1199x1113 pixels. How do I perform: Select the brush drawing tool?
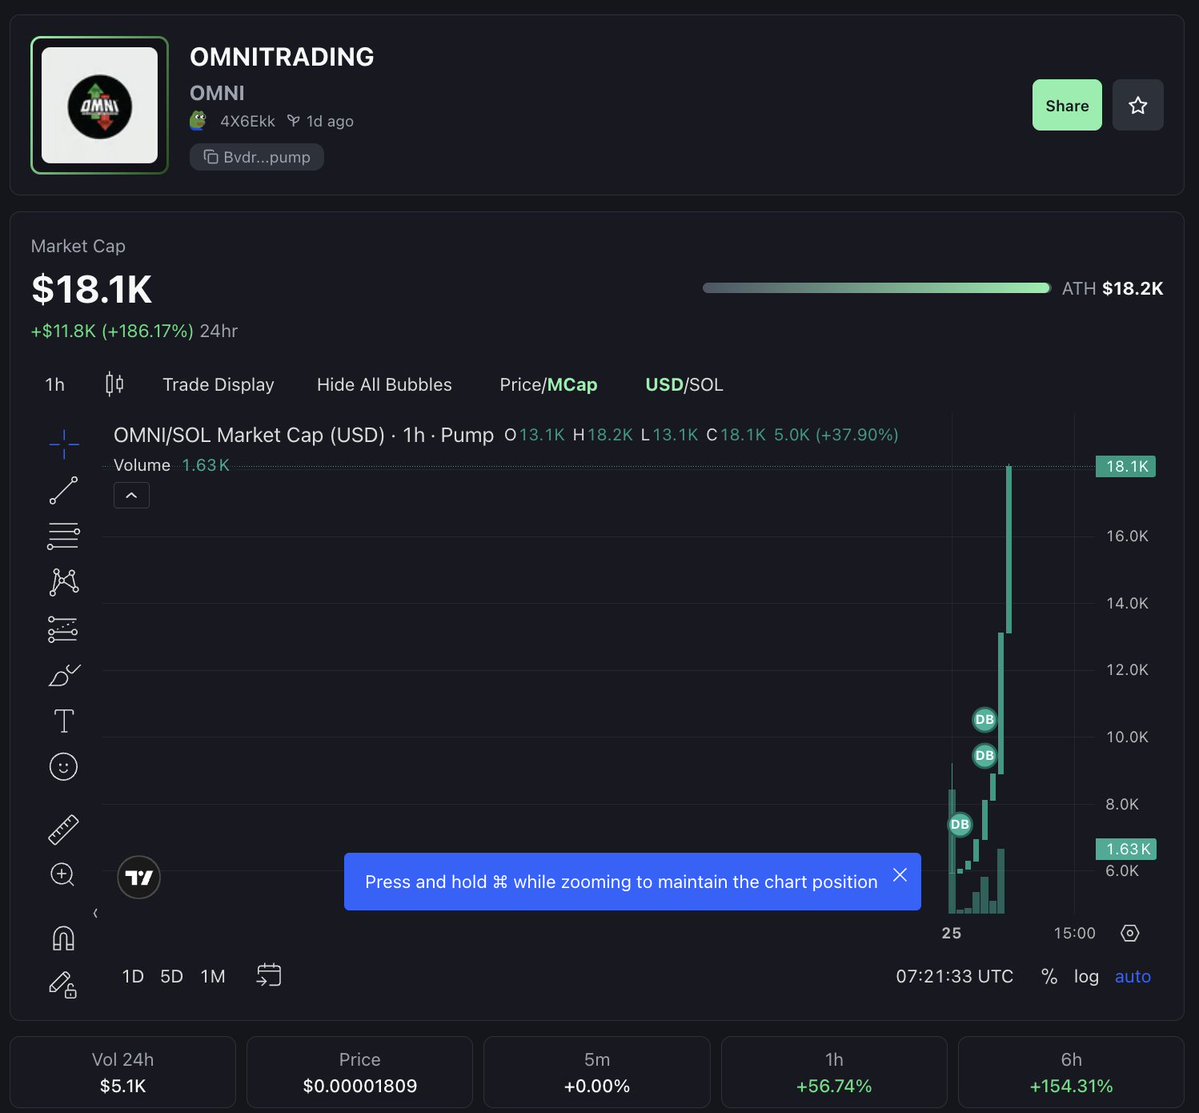coord(63,675)
